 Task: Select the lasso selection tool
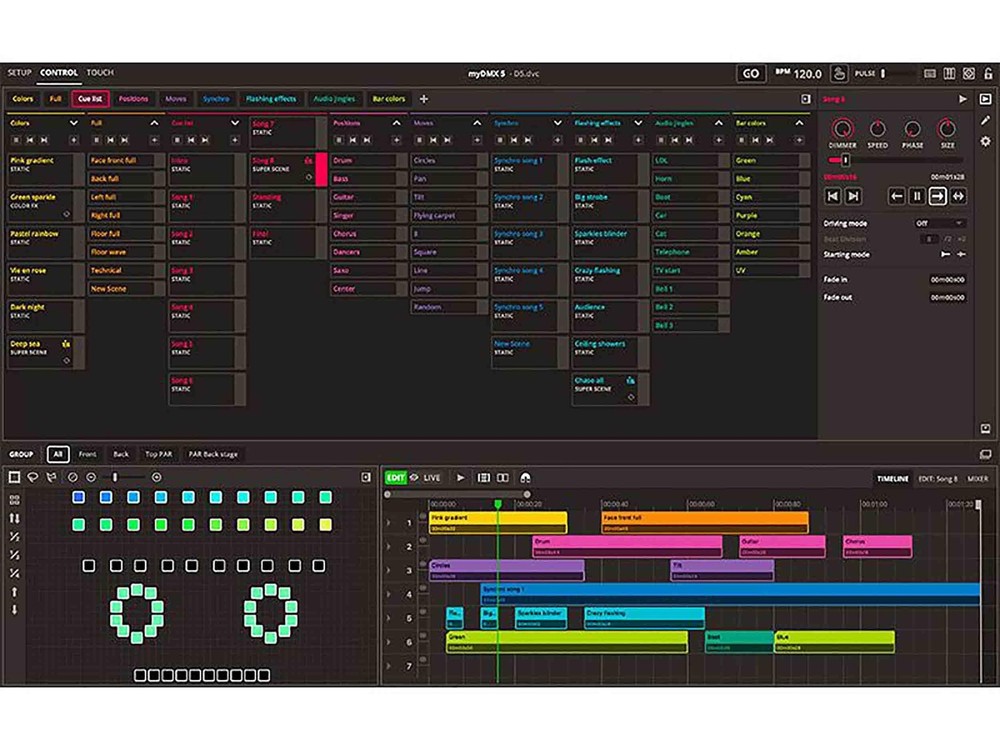click(32, 477)
